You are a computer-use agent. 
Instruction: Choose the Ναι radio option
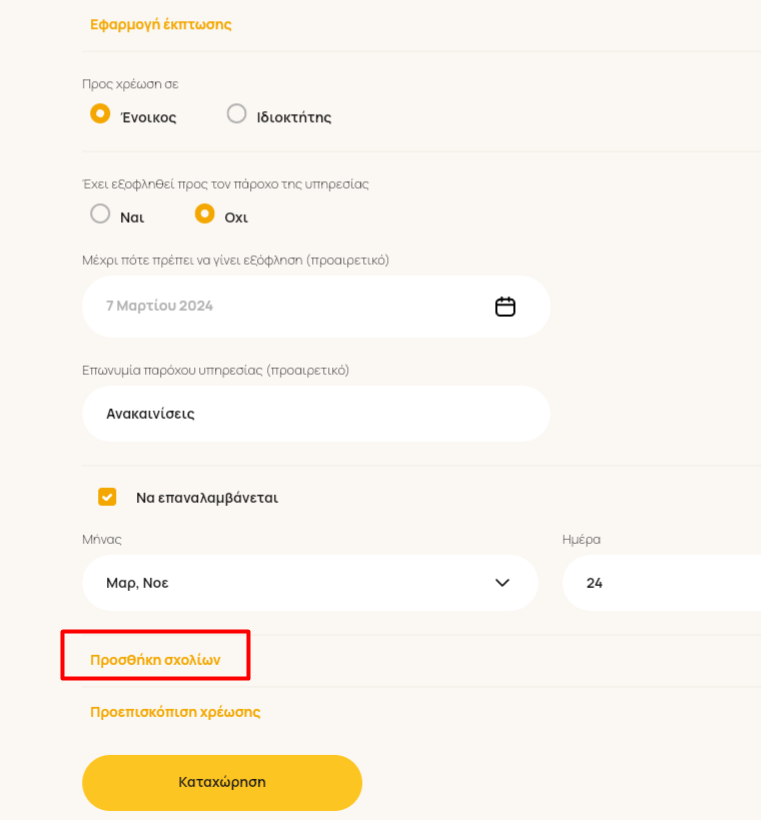tap(100, 214)
